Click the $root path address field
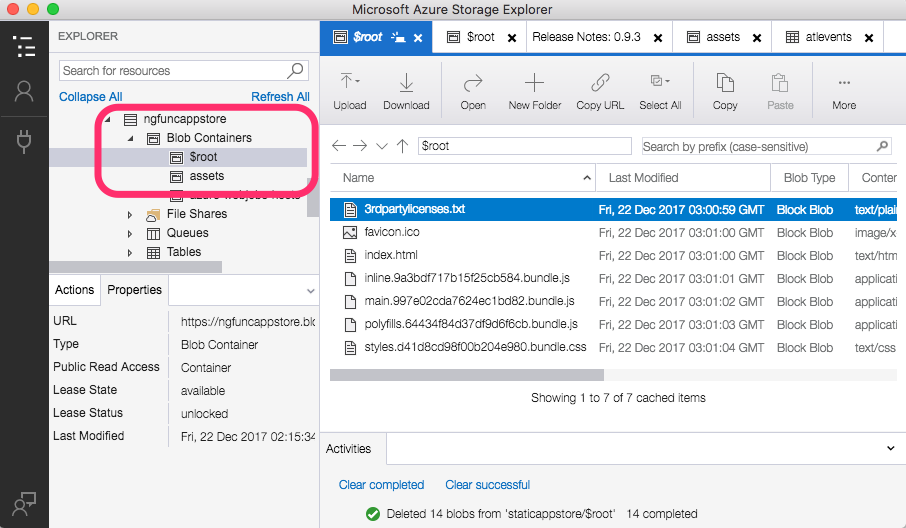Viewport: 906px width, 528px height. 525,146
